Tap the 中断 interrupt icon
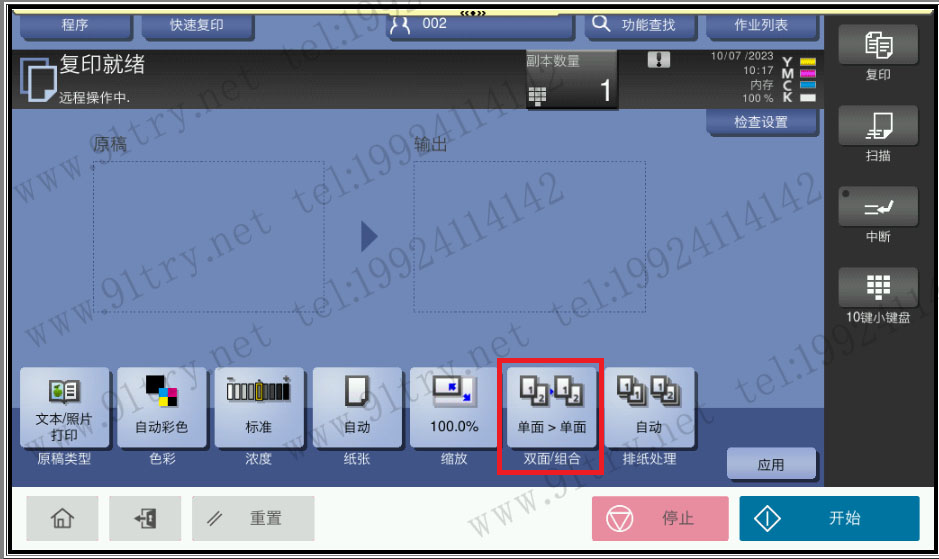Screen dimensions: 939x559 (878, 207)
